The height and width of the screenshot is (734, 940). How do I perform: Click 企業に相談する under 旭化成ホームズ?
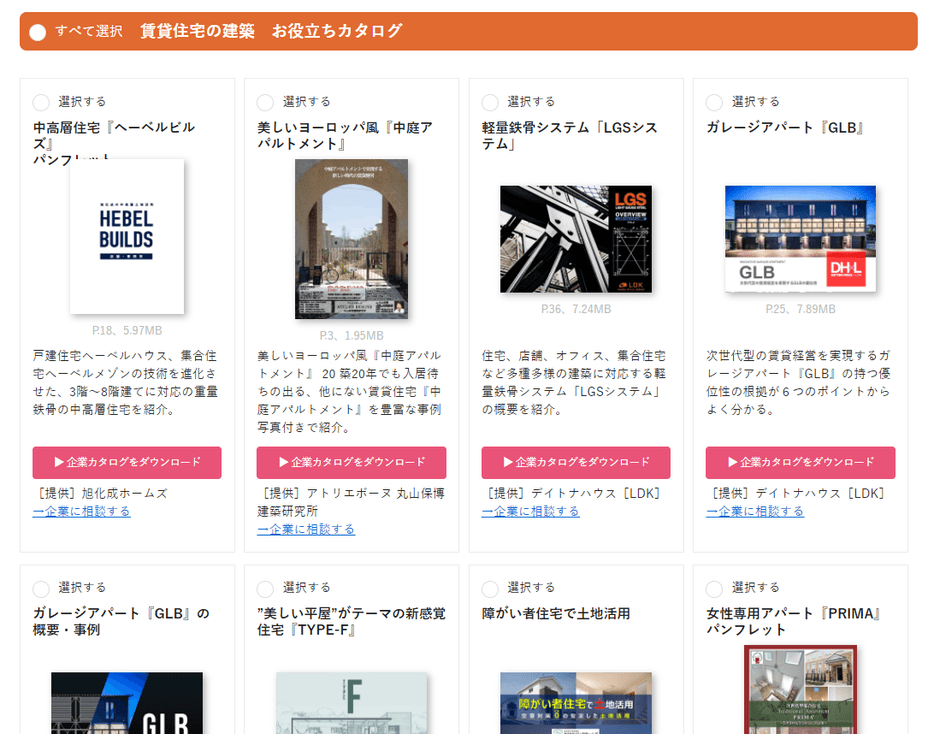click(x=81, y=511)
